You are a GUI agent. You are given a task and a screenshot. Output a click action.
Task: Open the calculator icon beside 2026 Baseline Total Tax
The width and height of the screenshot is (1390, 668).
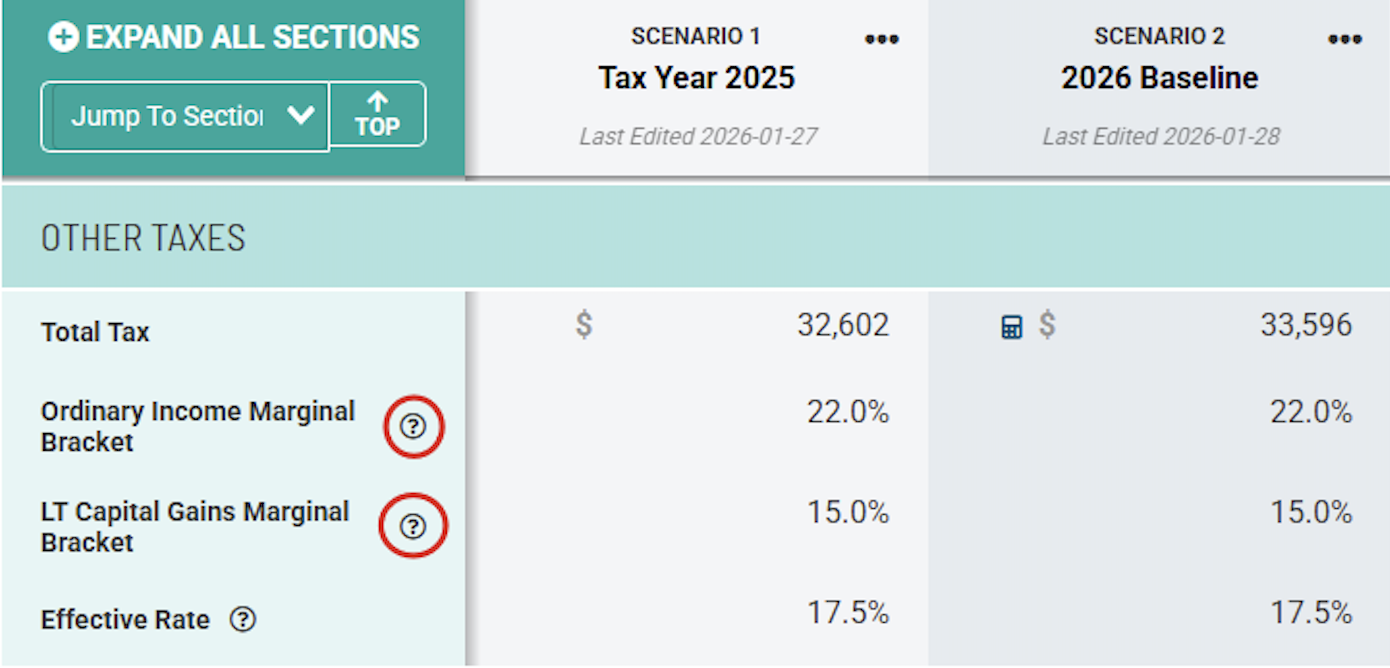(x=1012, y=327)
